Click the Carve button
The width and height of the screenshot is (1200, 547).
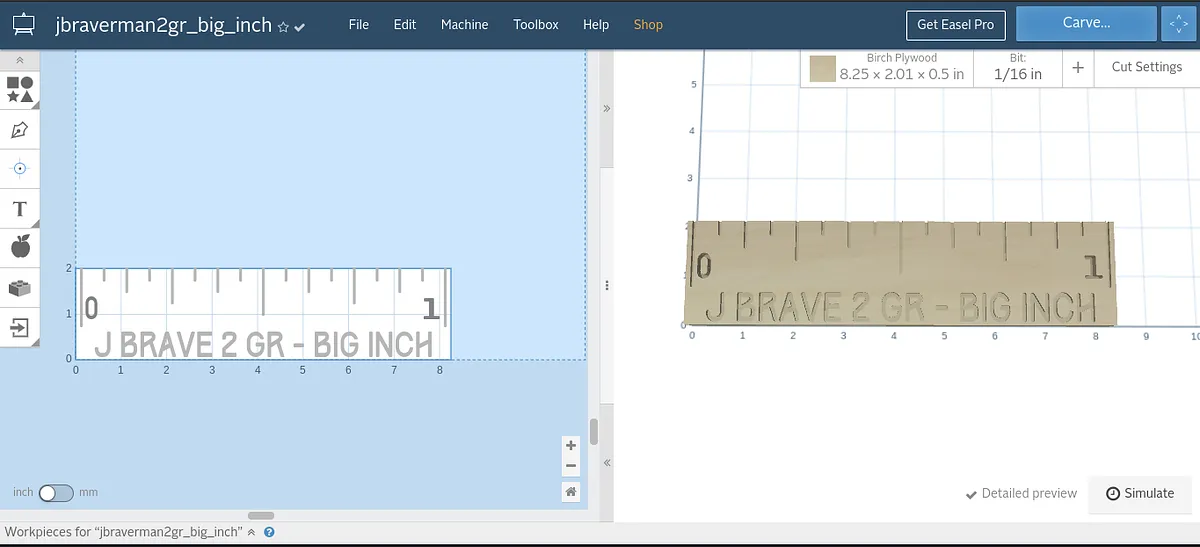(x=1085, y=23)
